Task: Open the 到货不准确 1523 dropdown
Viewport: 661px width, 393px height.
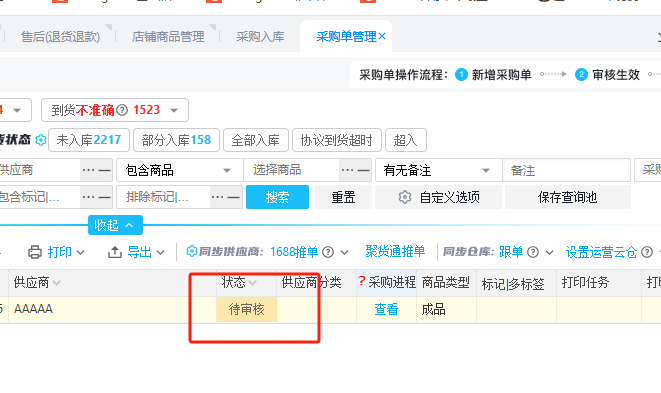Action: click(x=115, y=110)
